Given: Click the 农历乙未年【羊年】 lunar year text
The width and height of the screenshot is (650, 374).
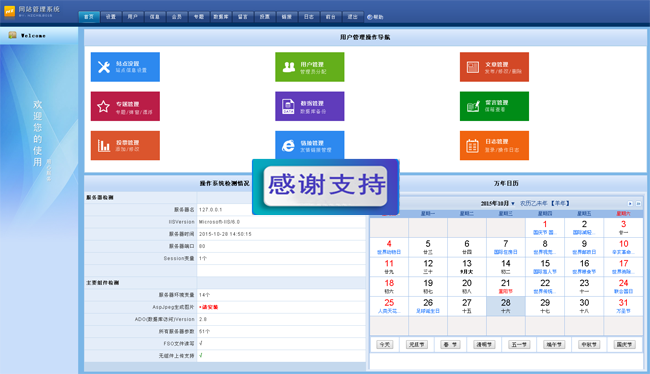Looking at the screenshot, I should [x=545, y=204].
